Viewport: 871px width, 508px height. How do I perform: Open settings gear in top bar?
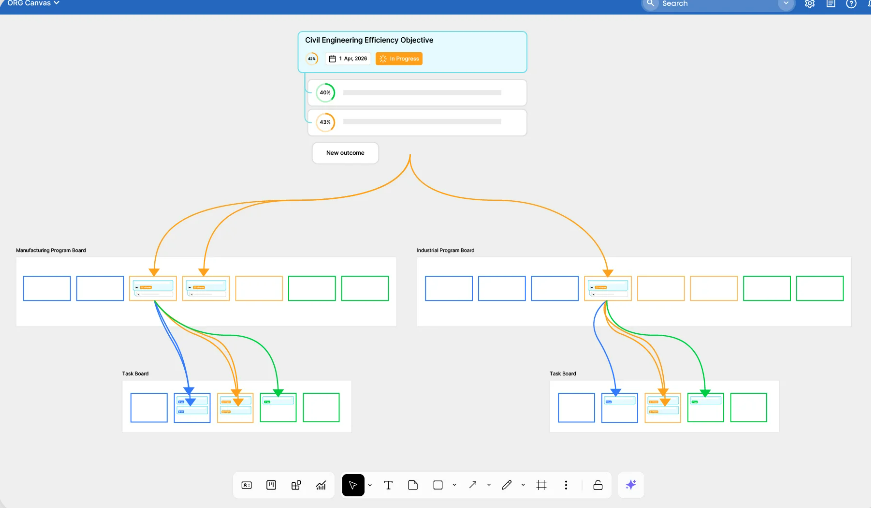[x=810, y=4]
